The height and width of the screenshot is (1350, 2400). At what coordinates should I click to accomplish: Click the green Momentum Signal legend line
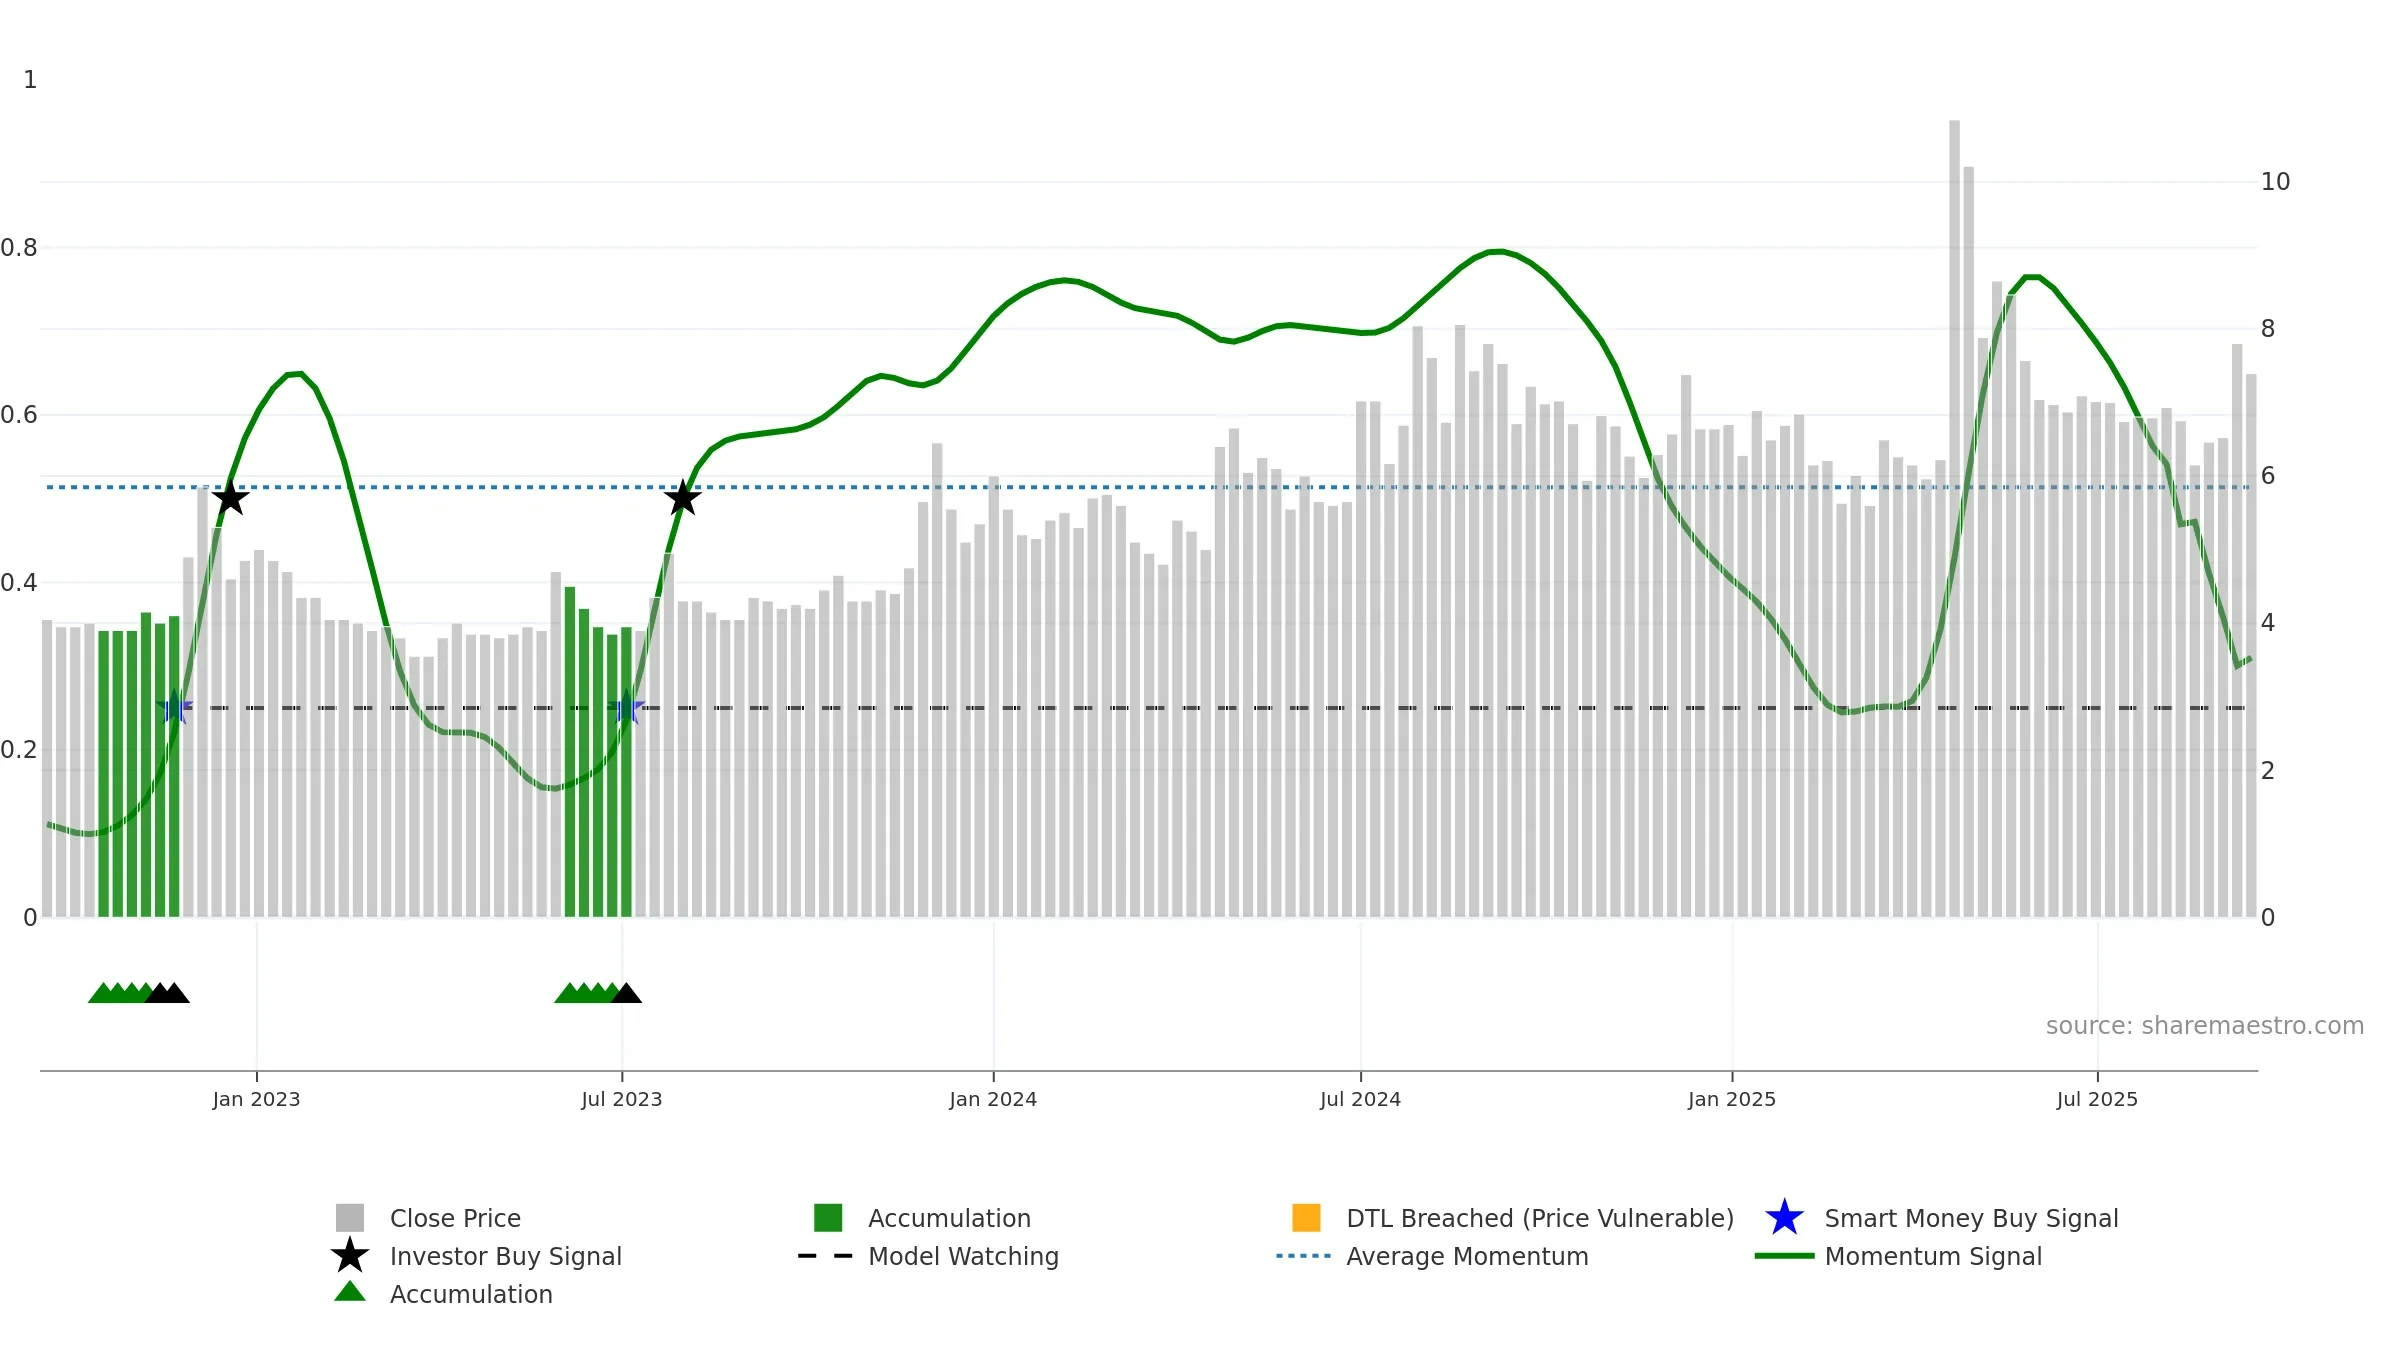pyautogui.click(x=1784, y=1256)
